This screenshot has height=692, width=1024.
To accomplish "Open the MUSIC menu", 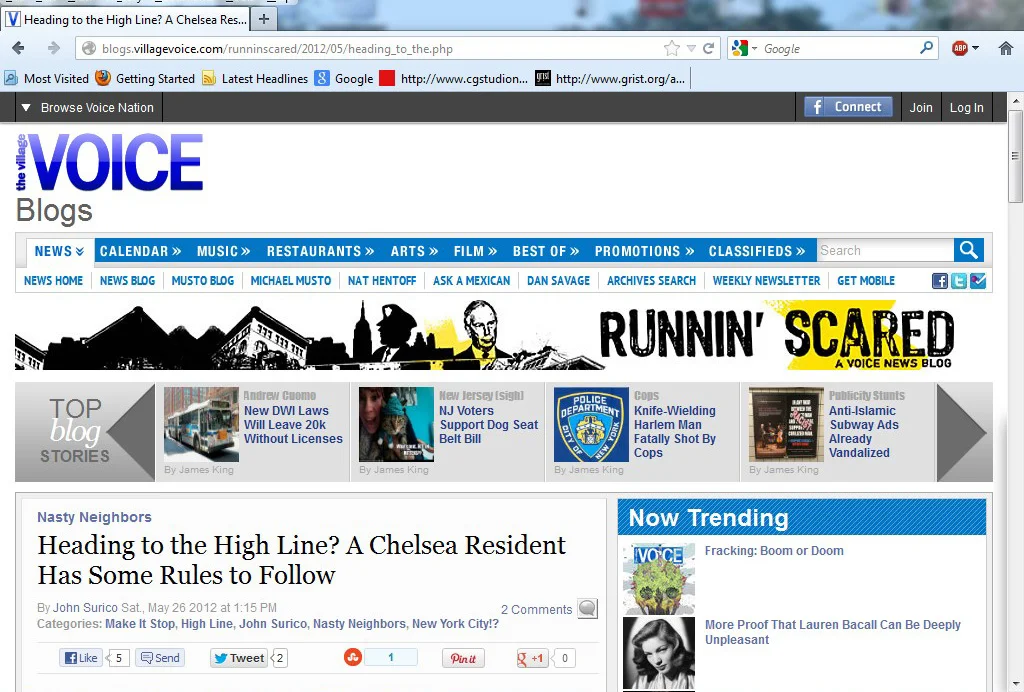I will click(x=223, y=251).
